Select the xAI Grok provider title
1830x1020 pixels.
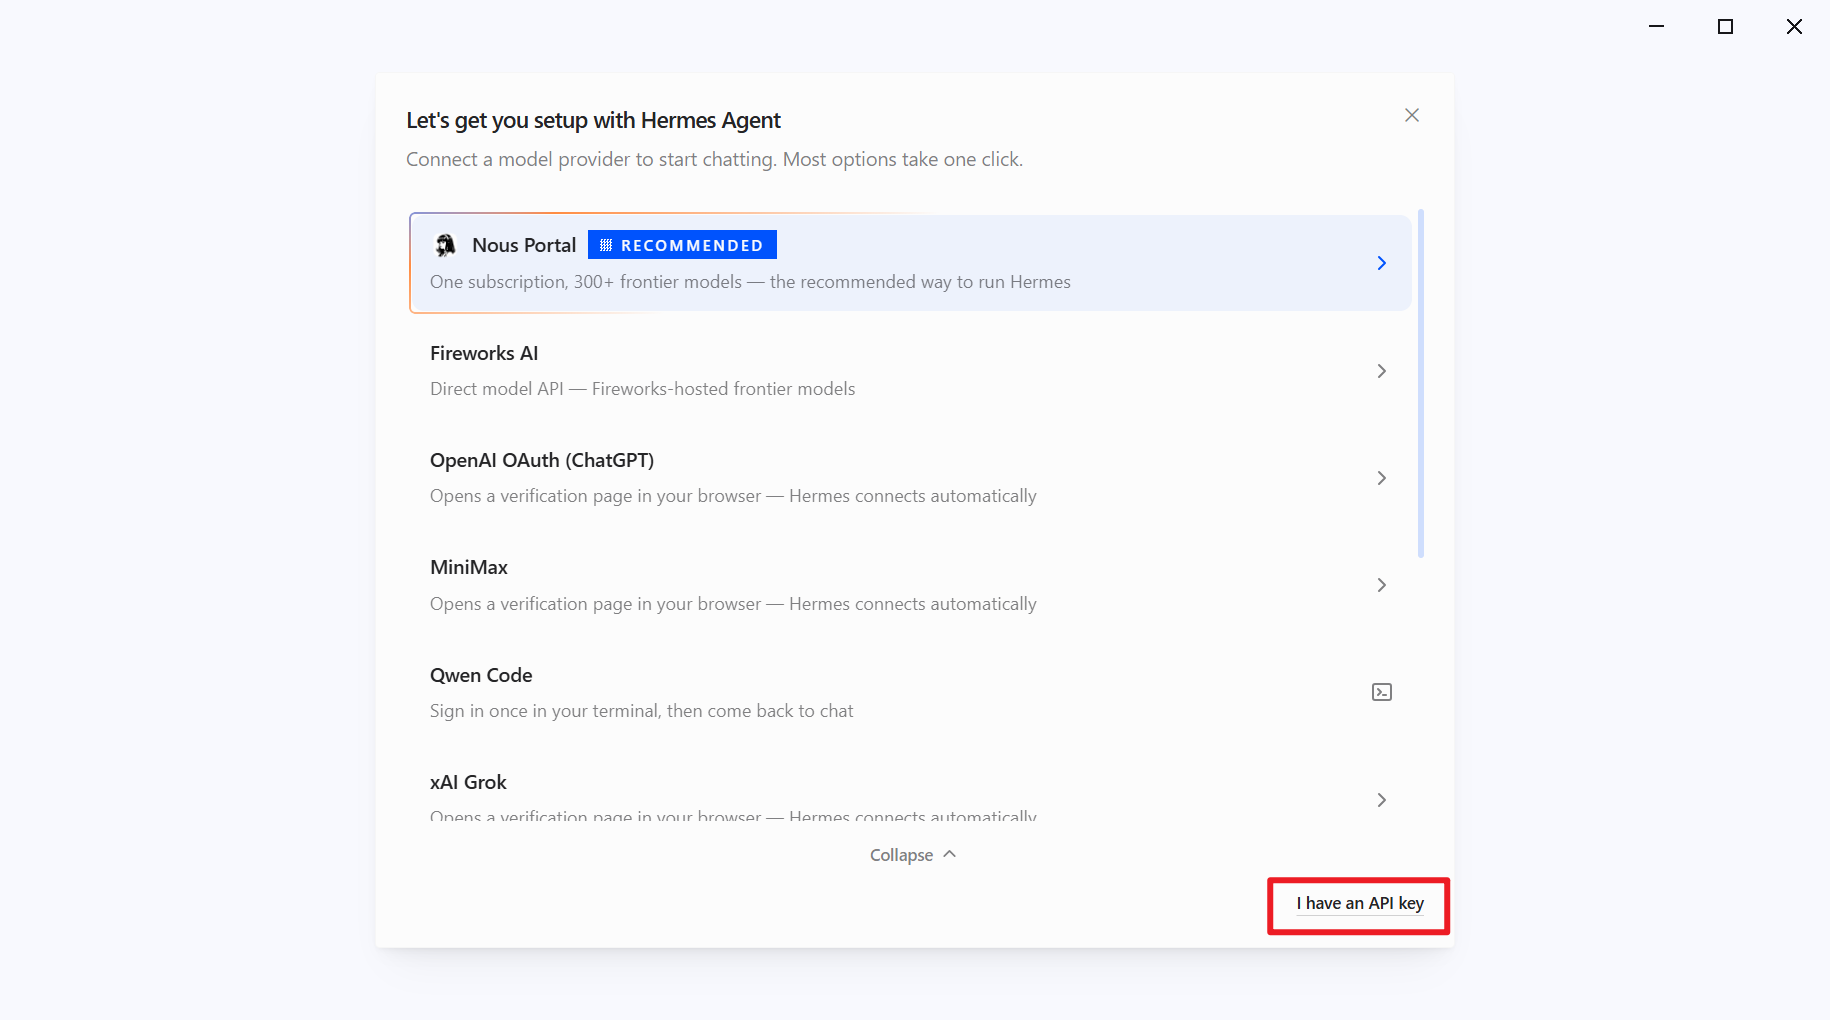click(x=468, y=782)
